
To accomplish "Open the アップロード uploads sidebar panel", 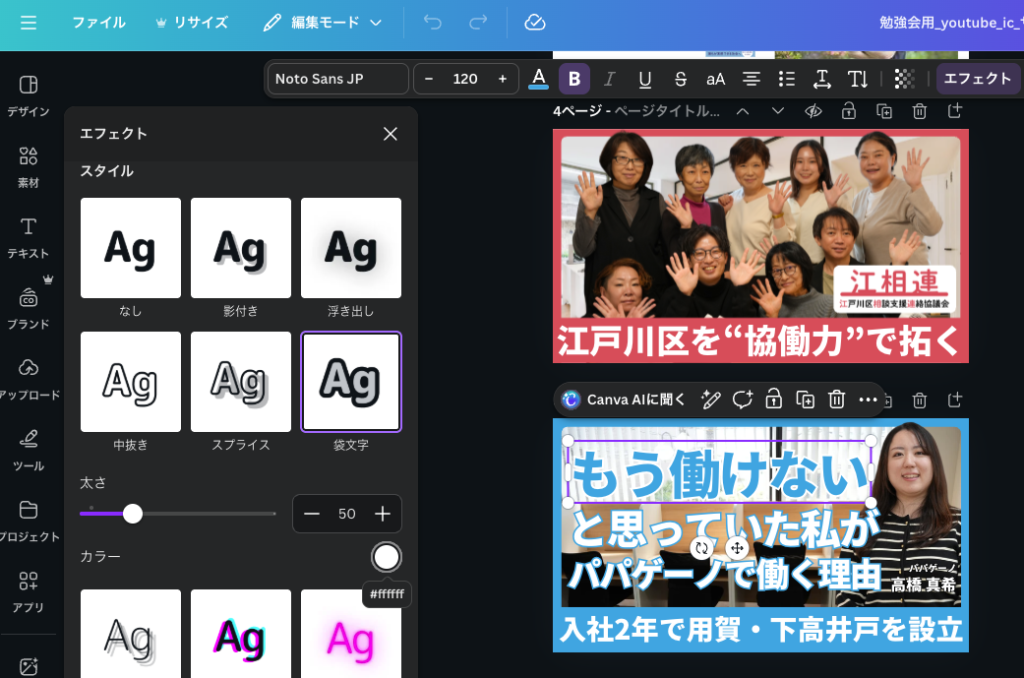I will tap(28, 378).
